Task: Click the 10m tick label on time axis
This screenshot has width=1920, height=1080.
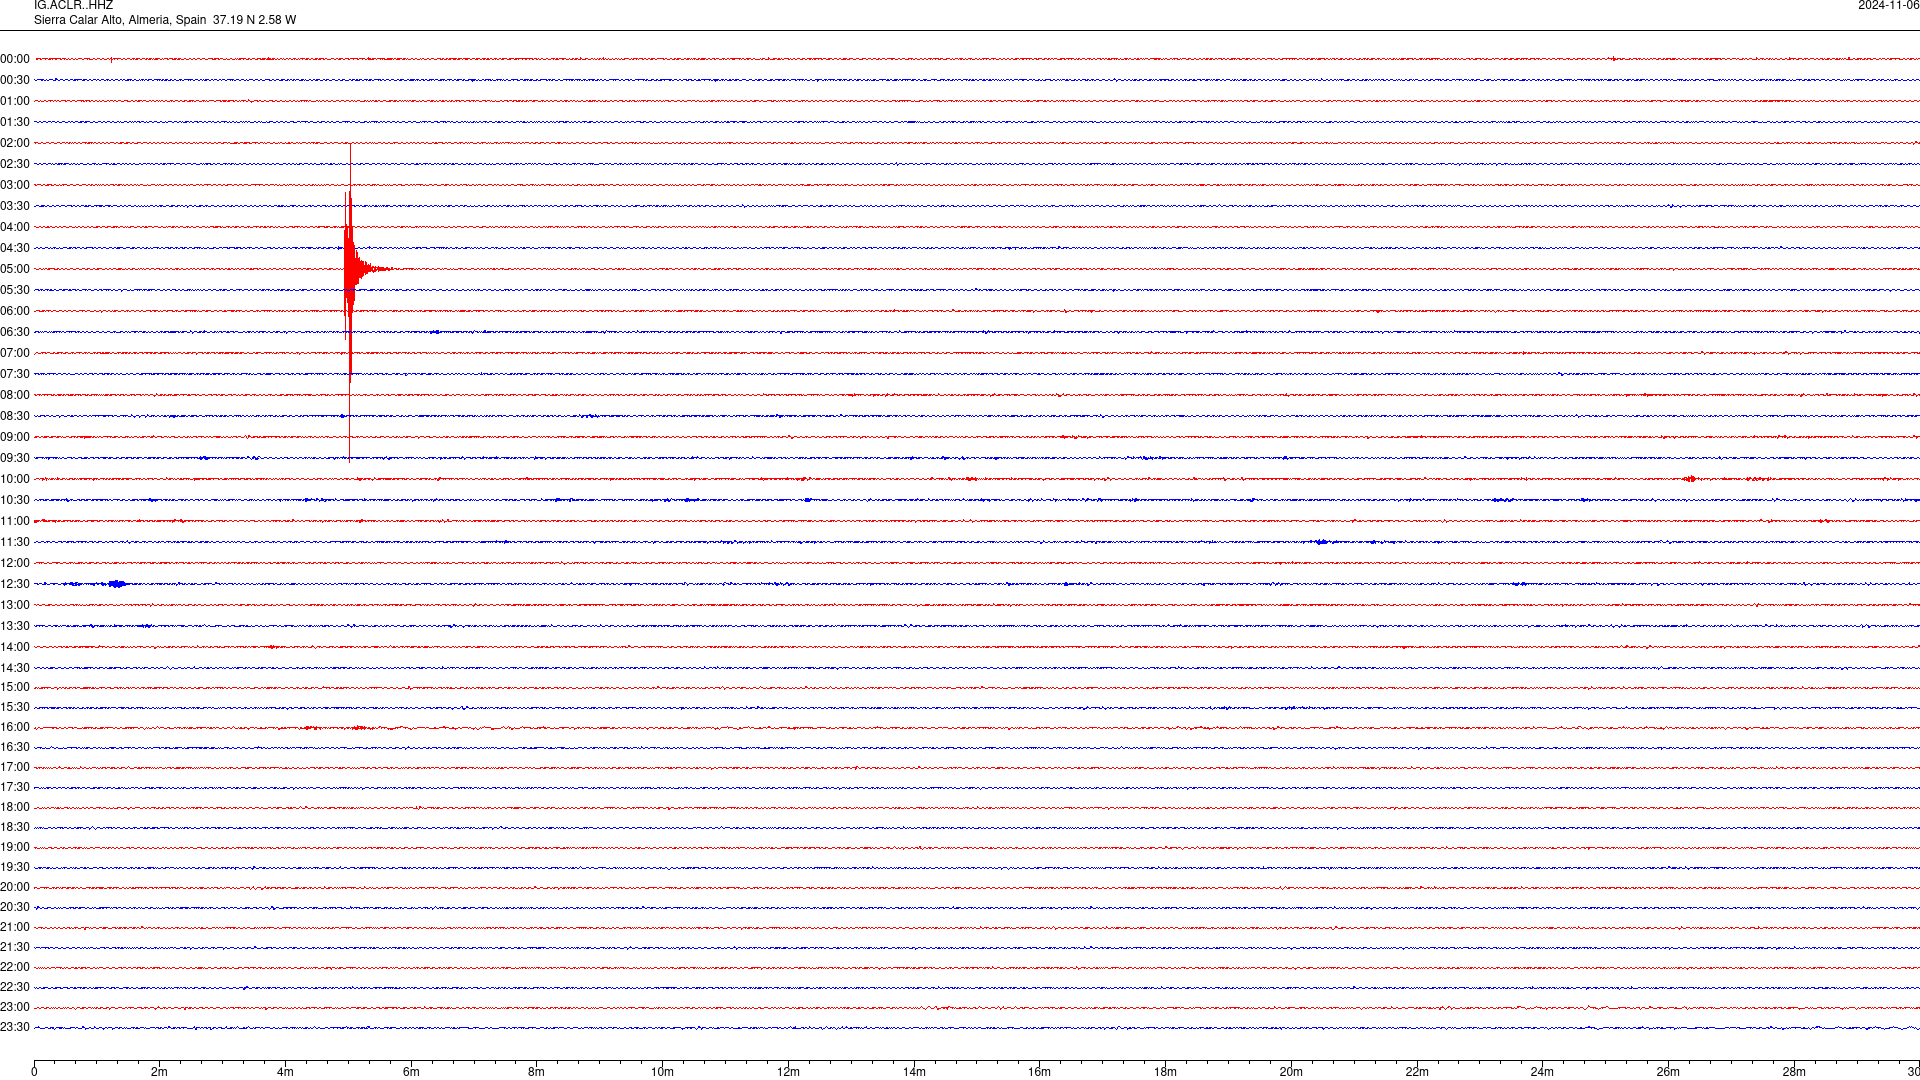Action: click(662, 1072)
